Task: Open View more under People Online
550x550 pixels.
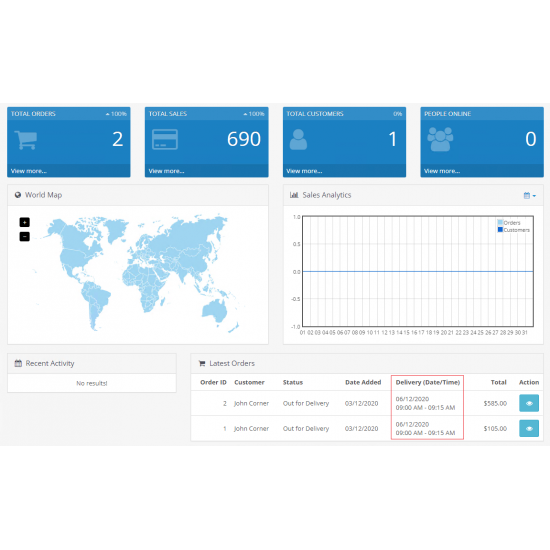Action: [x=442, y=171]
